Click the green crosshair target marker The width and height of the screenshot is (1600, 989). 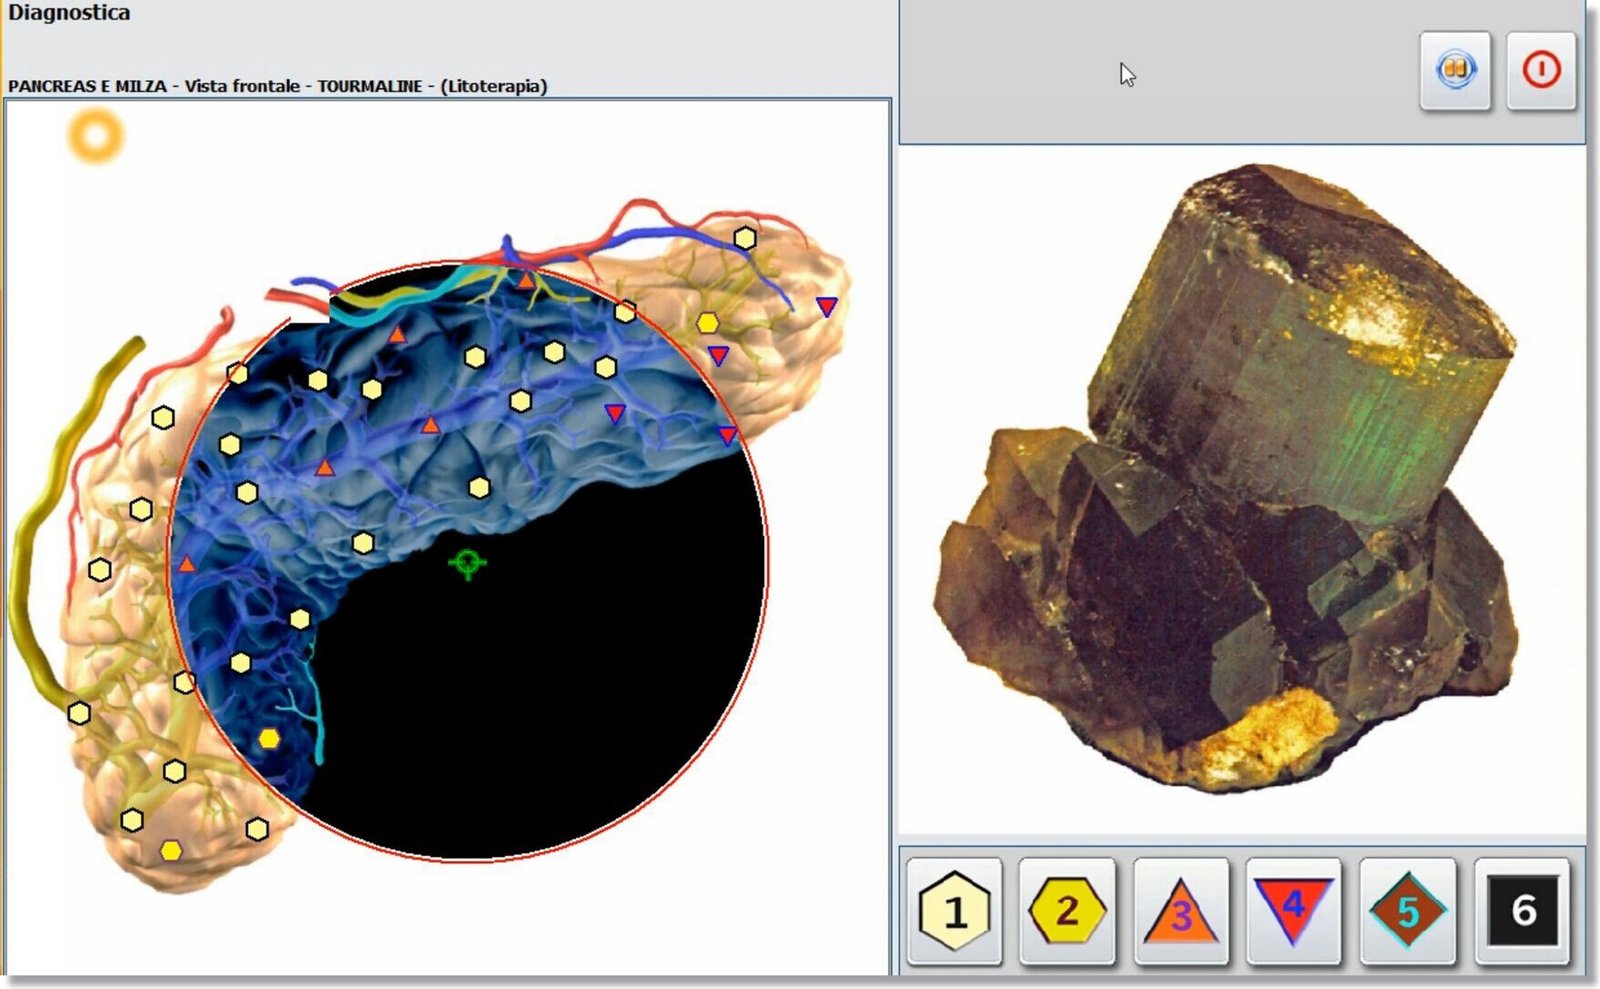click(467, 563)
